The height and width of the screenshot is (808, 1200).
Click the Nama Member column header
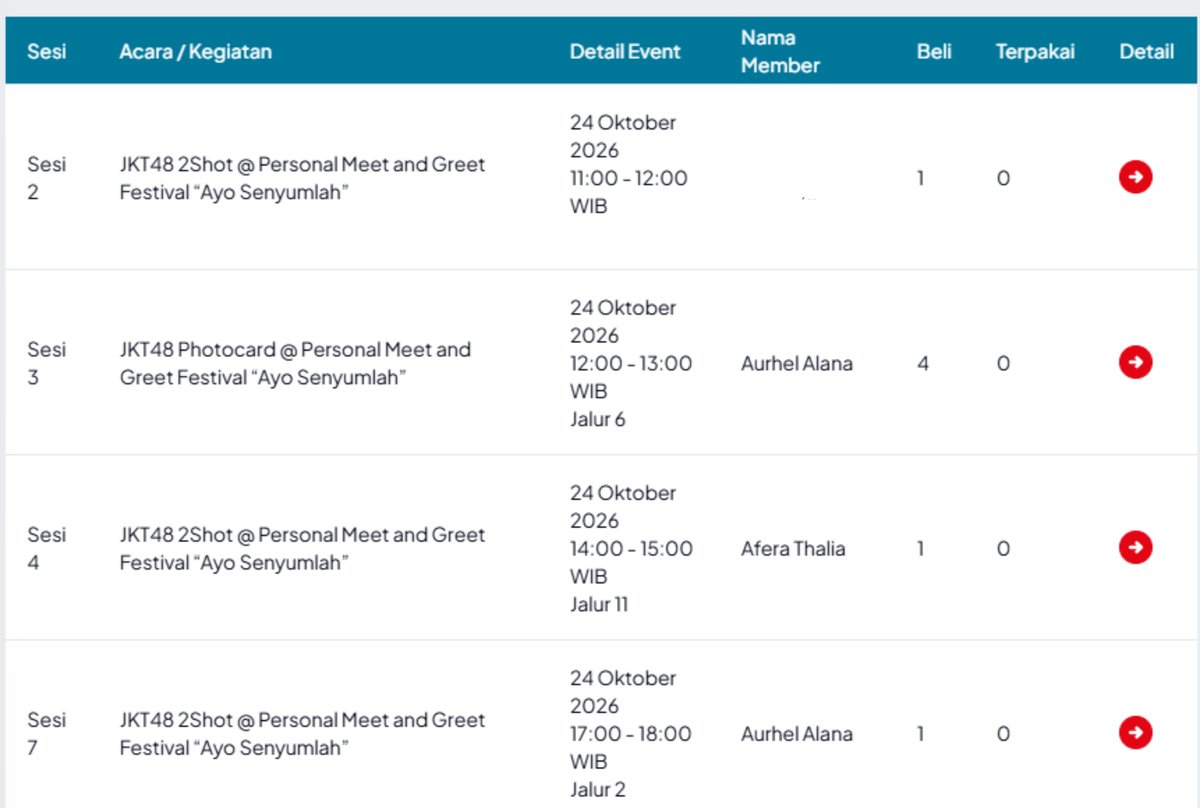click(x=780, y=51)
